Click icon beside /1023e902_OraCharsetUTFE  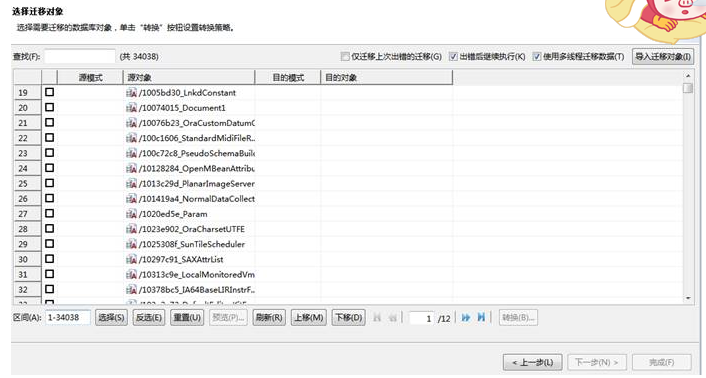pyautogui.click(x=131, y=229)
